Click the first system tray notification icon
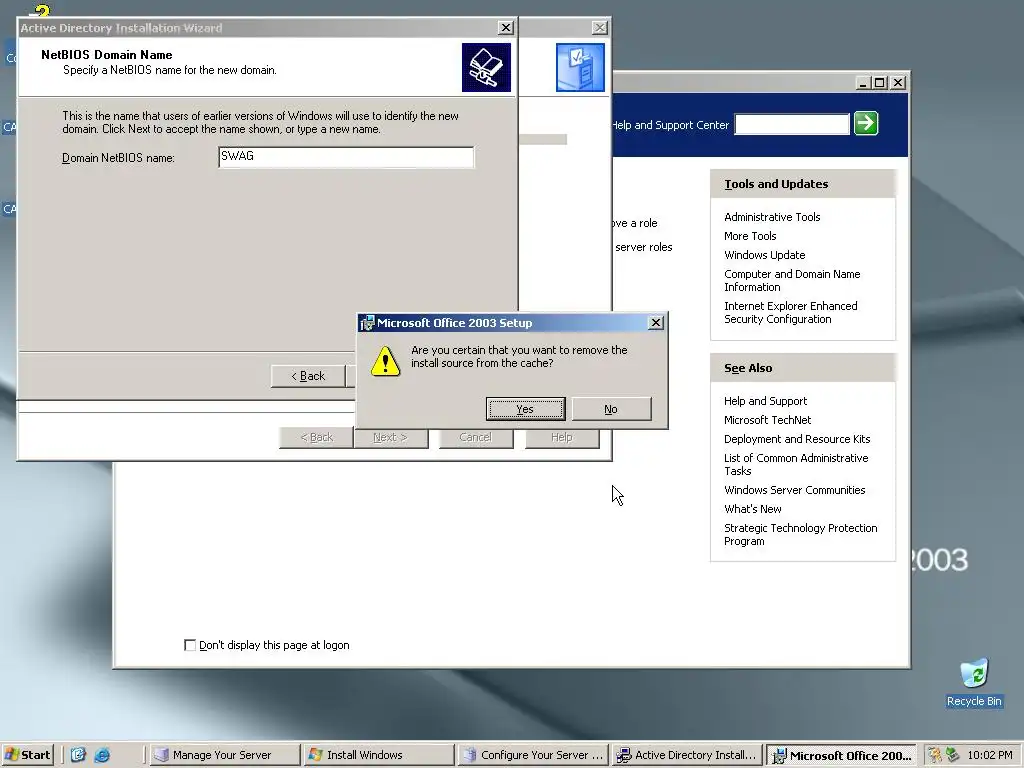 click(x=935, y=755)
